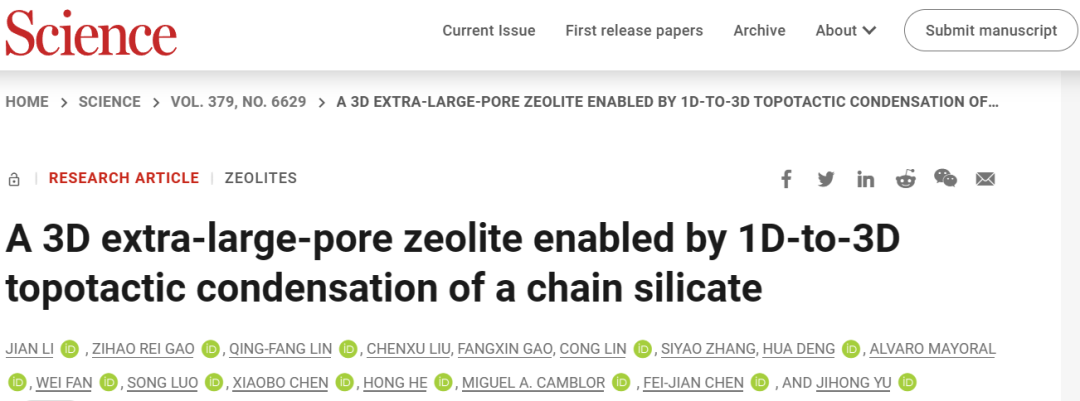Viewport: 1080px width, 401px height.
Task: Expand the About dropdown menu
Action: click(845, 30)
